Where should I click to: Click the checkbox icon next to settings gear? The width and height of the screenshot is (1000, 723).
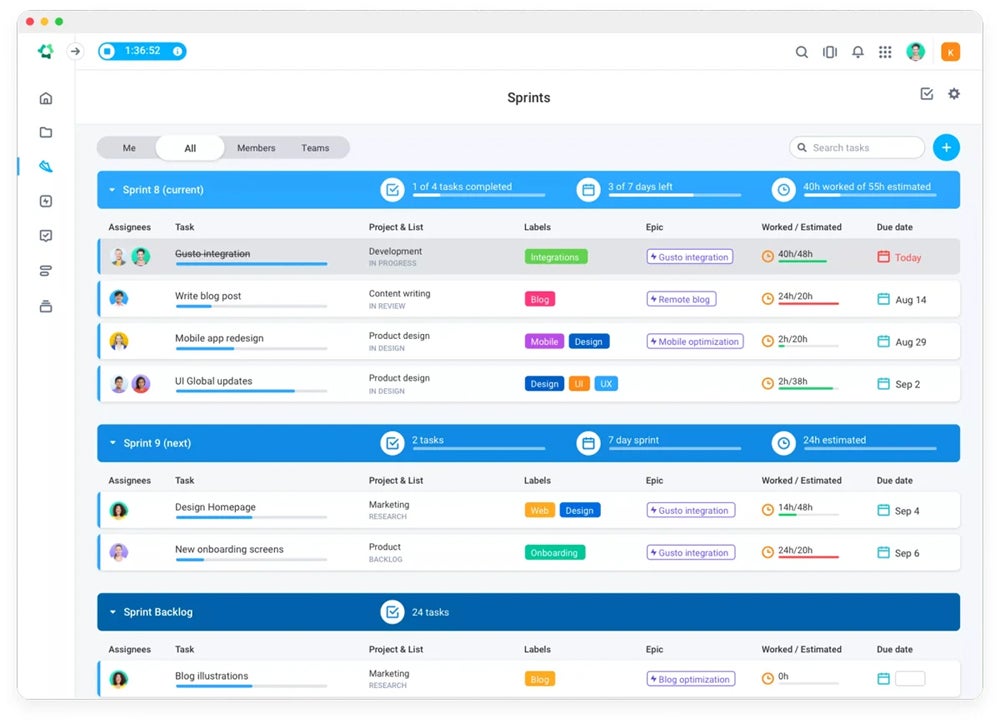pyautogui.click(x=927, y=94)
